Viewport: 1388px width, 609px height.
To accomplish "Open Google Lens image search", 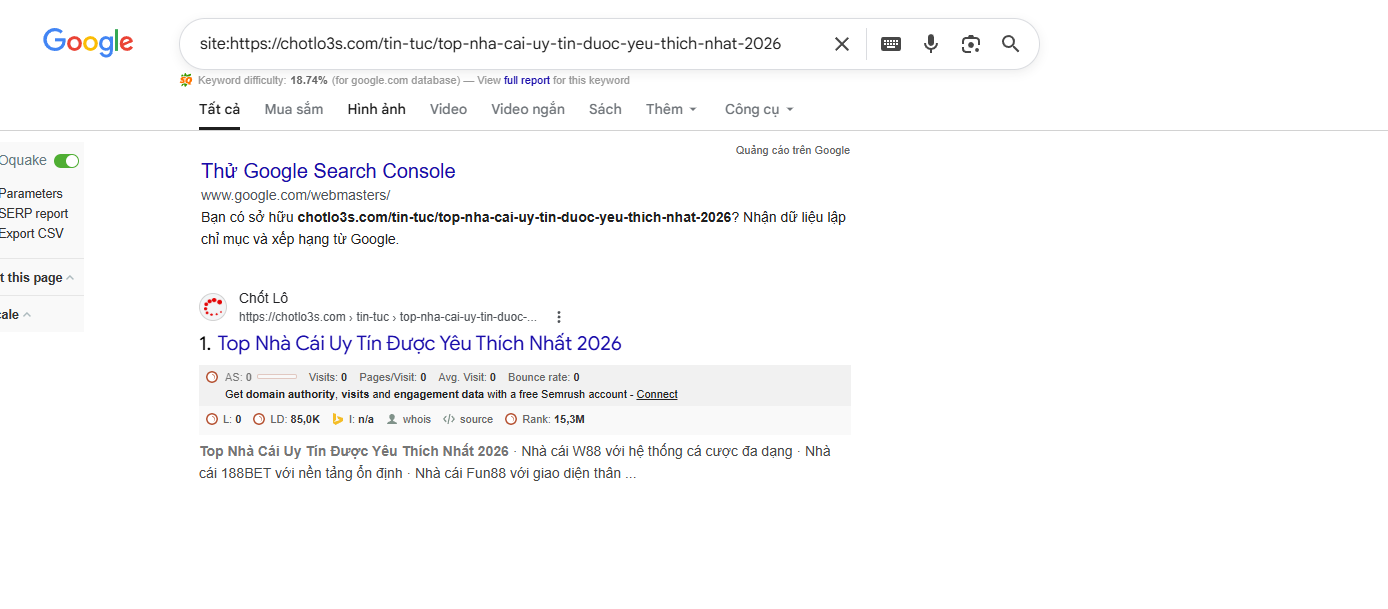I will pyautogui.click(x=971, y=44).
